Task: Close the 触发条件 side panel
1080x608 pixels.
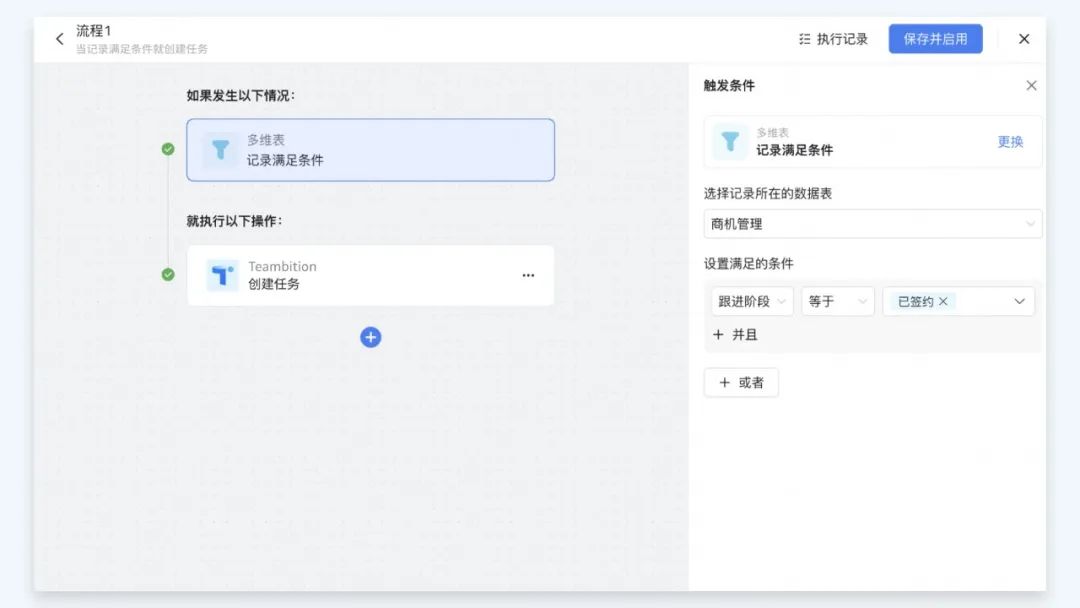Action: point(1031,86)
